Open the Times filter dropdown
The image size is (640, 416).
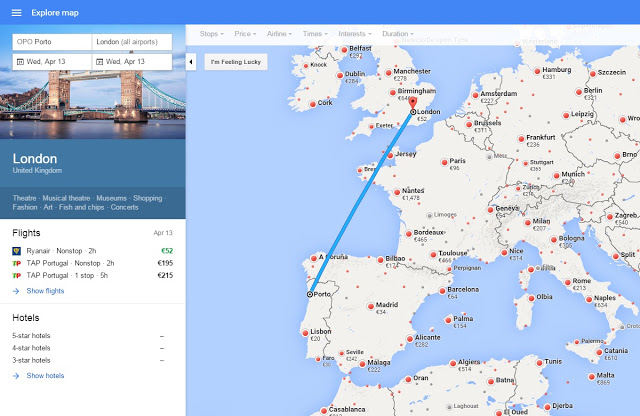[x=315, y=34]
